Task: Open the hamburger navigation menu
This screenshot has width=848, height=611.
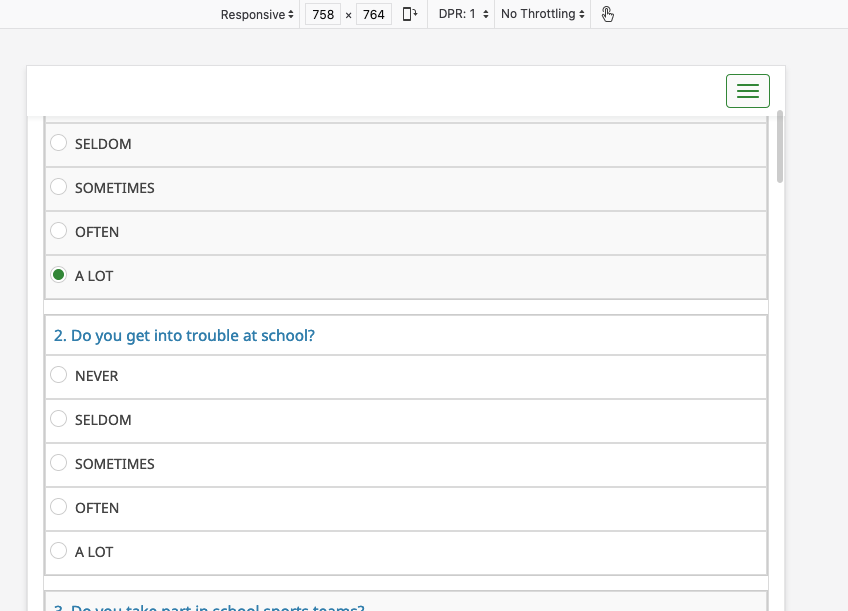Action: pyautogui.click(x=747, y=91)
